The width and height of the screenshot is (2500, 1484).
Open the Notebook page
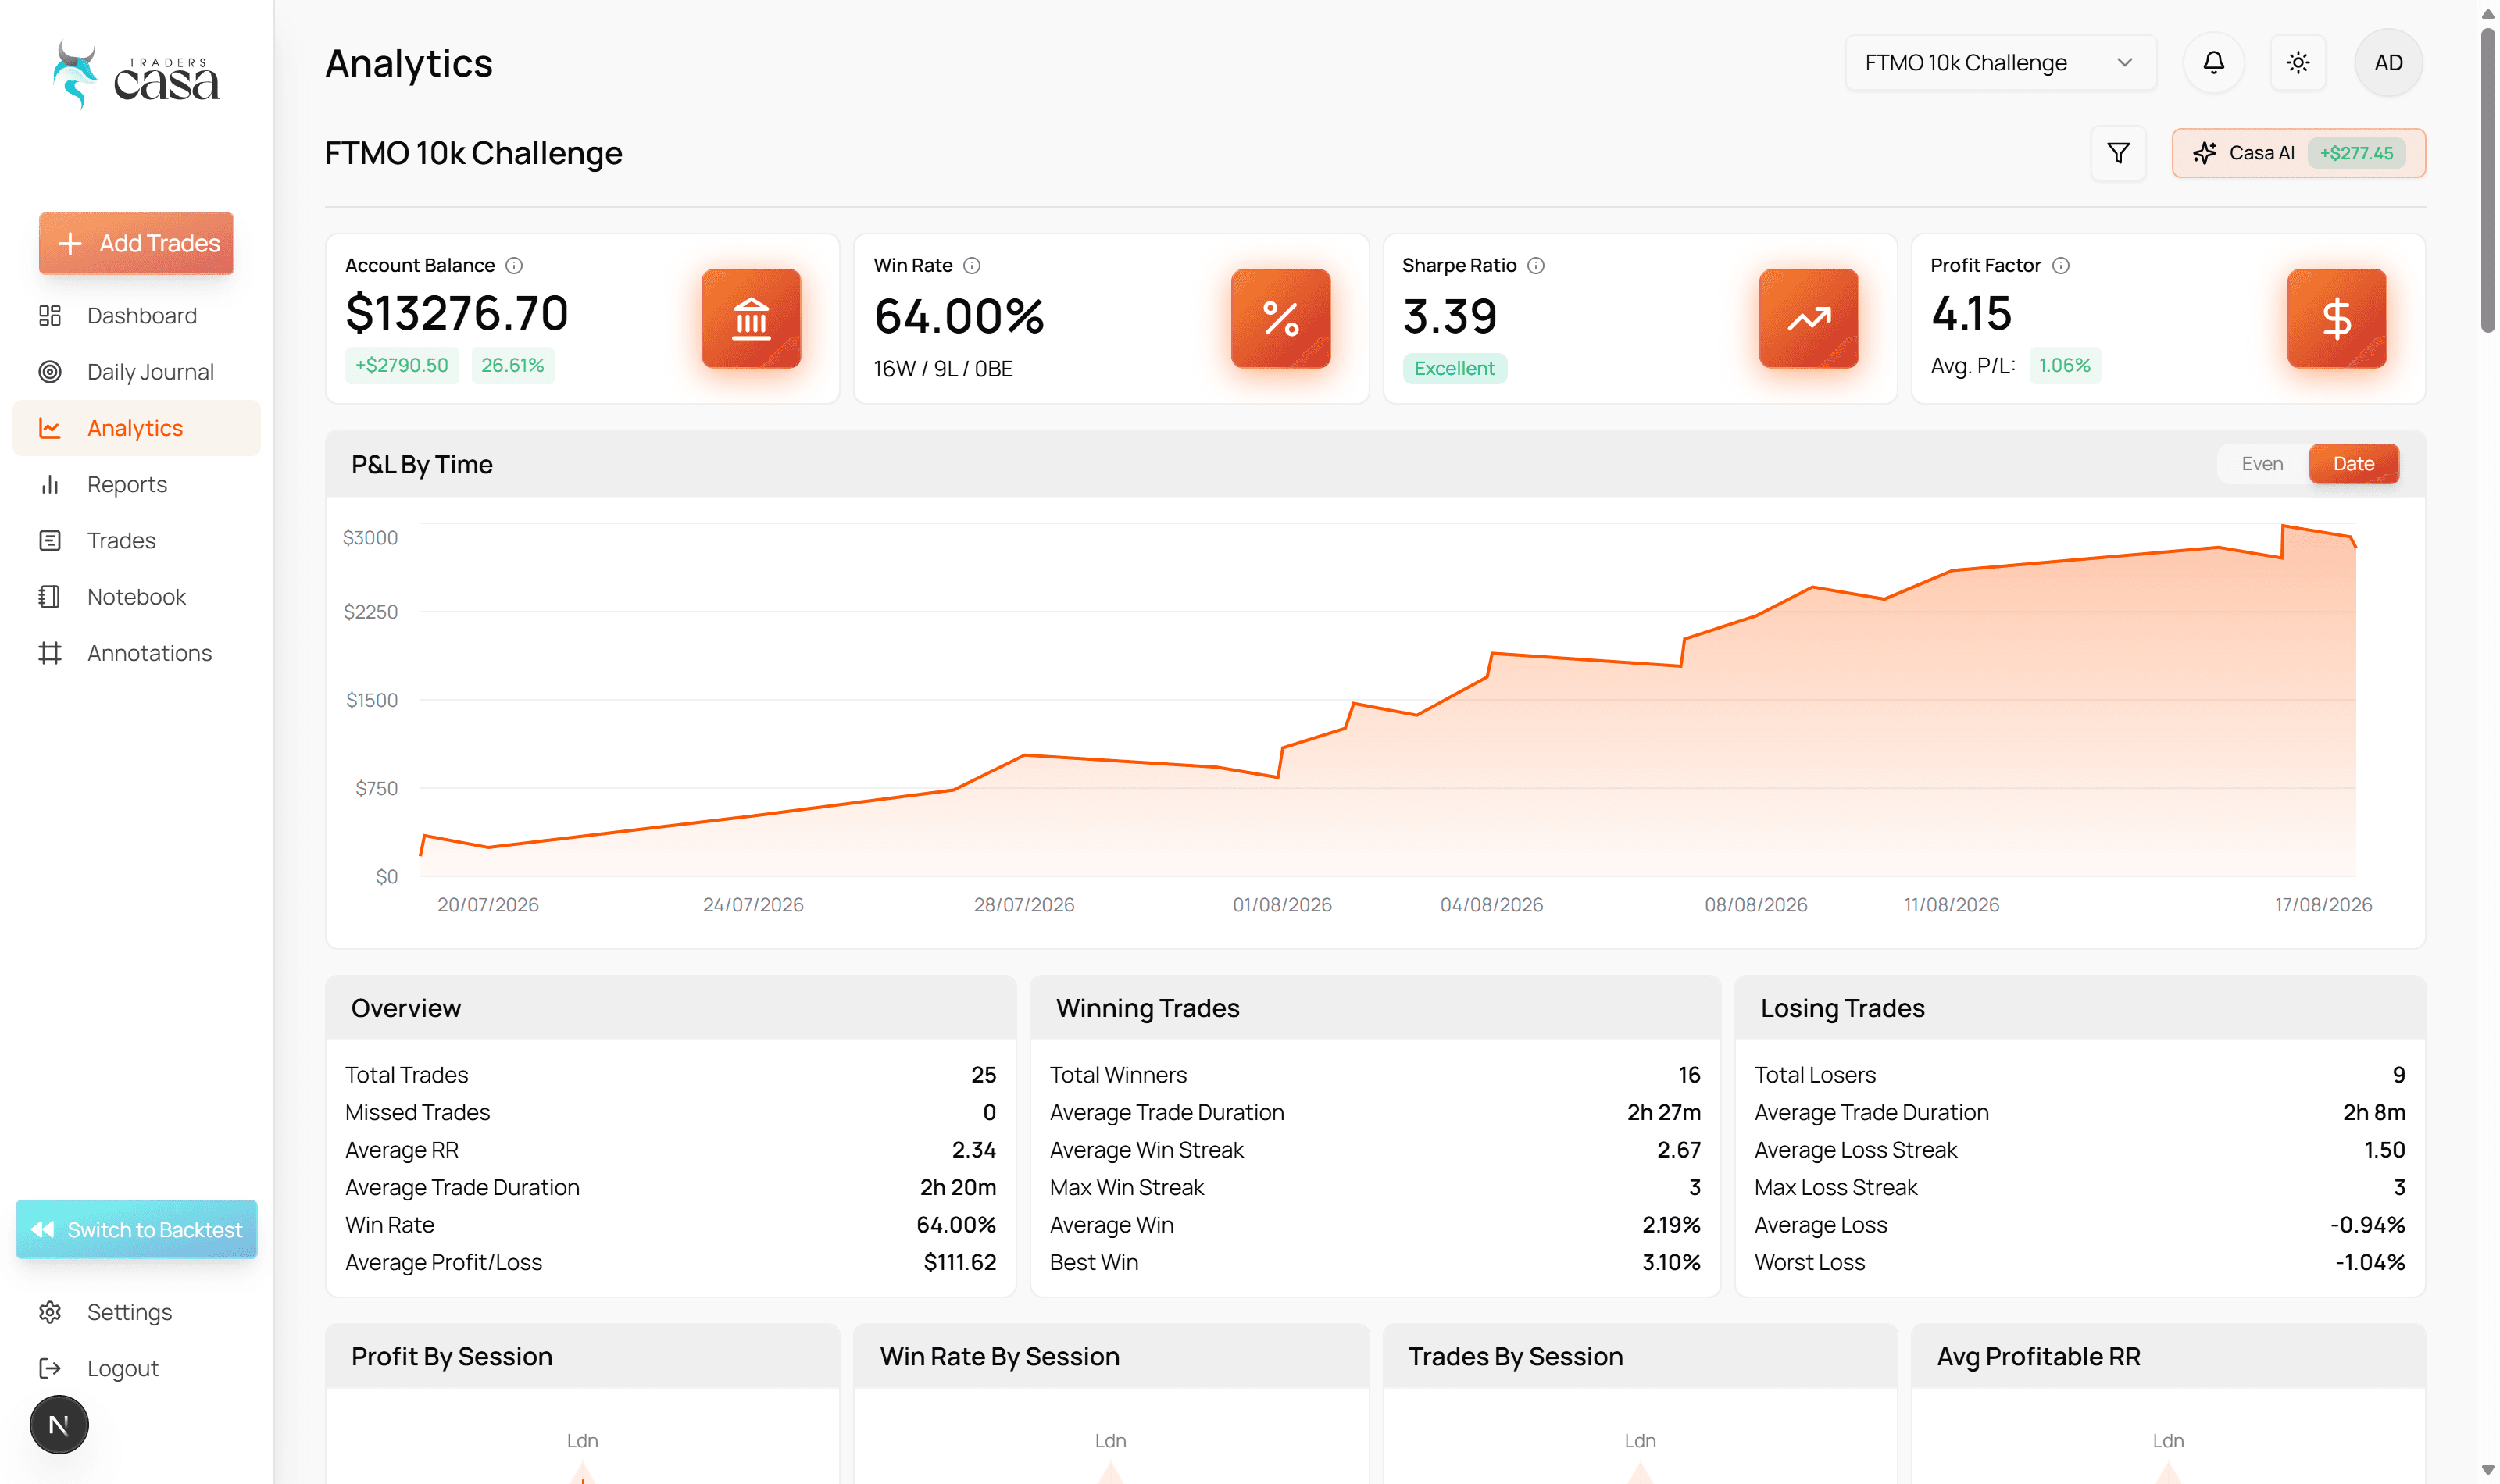point(136,597)
